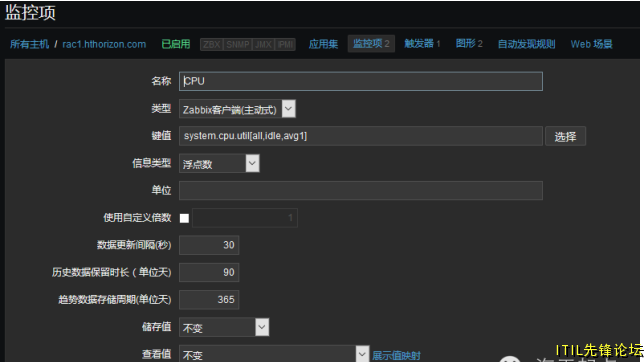Open the 查看值 dropdown showing 不变

274,354
